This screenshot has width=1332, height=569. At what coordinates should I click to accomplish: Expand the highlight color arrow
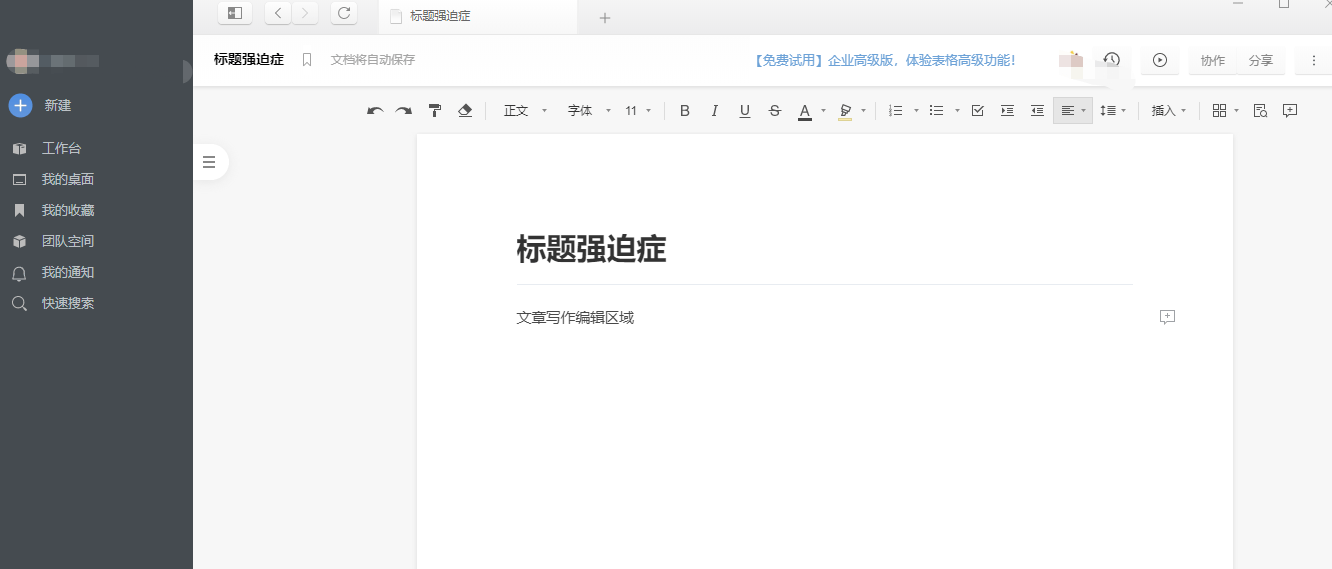863,111
